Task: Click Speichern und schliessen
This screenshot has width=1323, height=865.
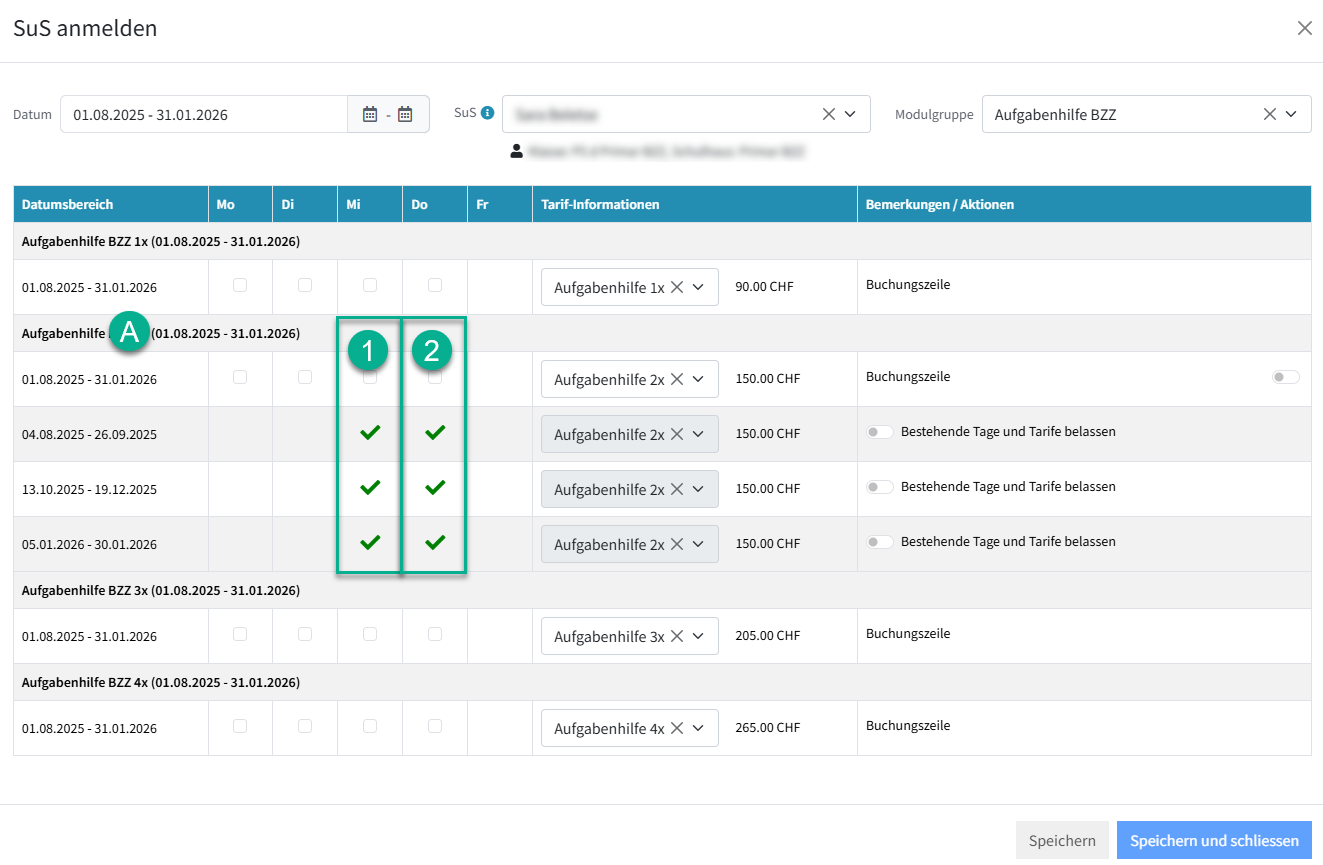Action: [1213, 841]
